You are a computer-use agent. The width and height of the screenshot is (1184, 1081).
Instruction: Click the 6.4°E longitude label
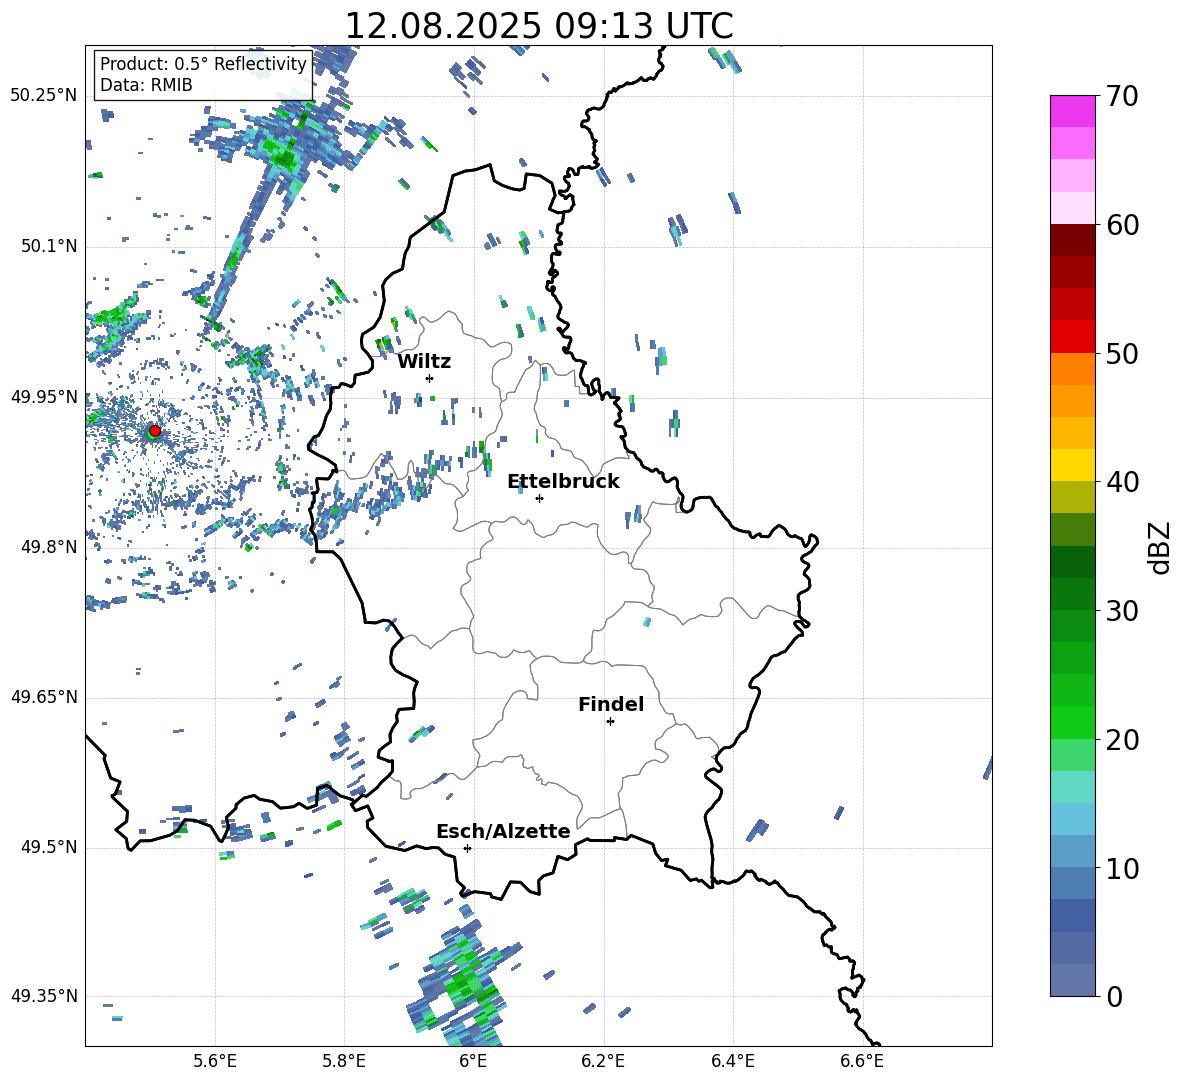[732, 1061]
